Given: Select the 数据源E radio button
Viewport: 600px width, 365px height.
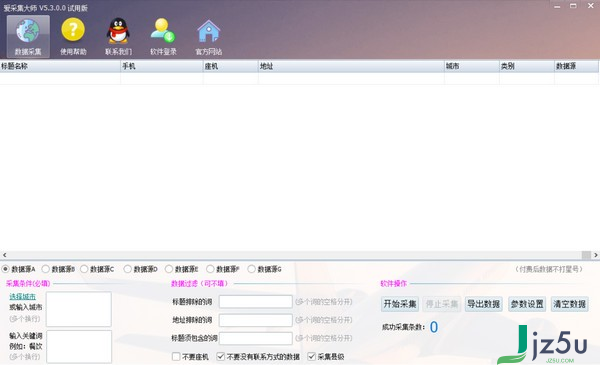Looking at the screenshot, I should pos(169,269).
